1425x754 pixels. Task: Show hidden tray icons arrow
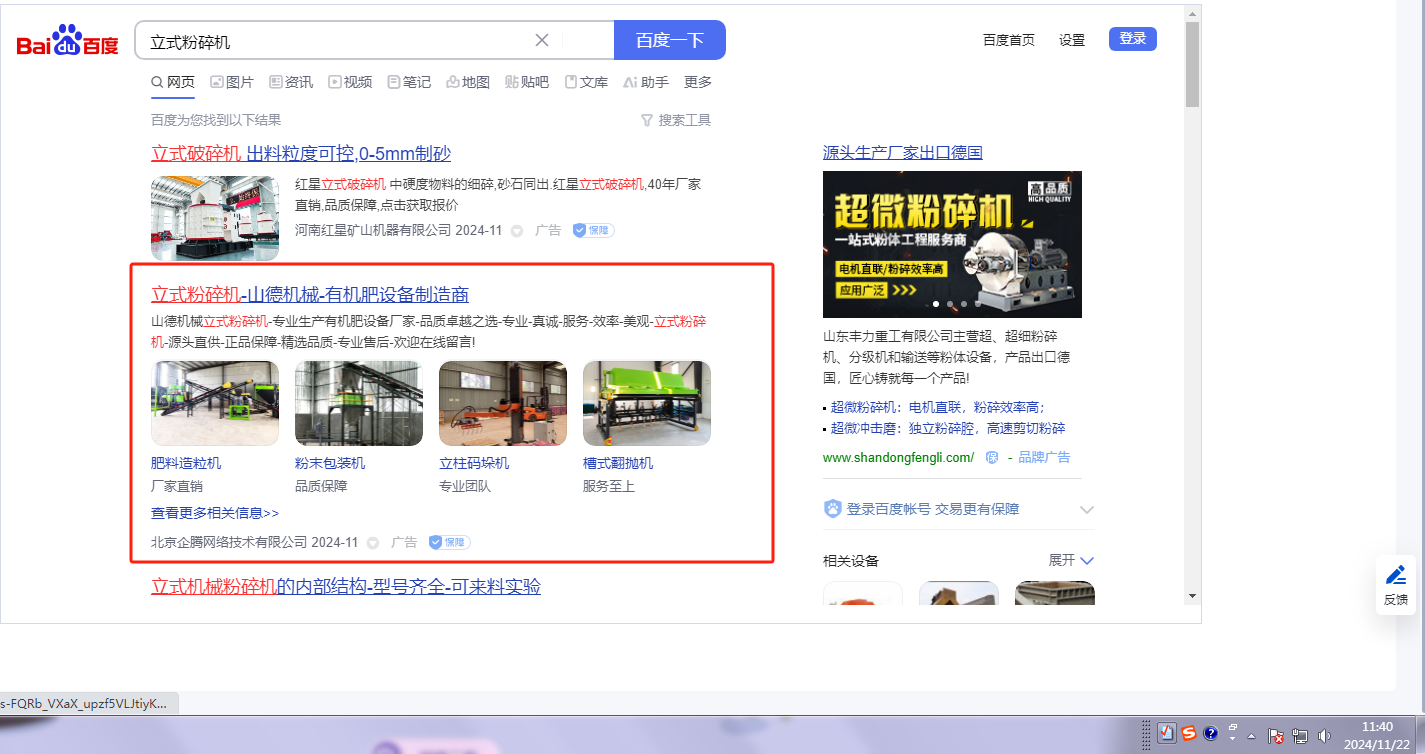(x=1251, y=736)
